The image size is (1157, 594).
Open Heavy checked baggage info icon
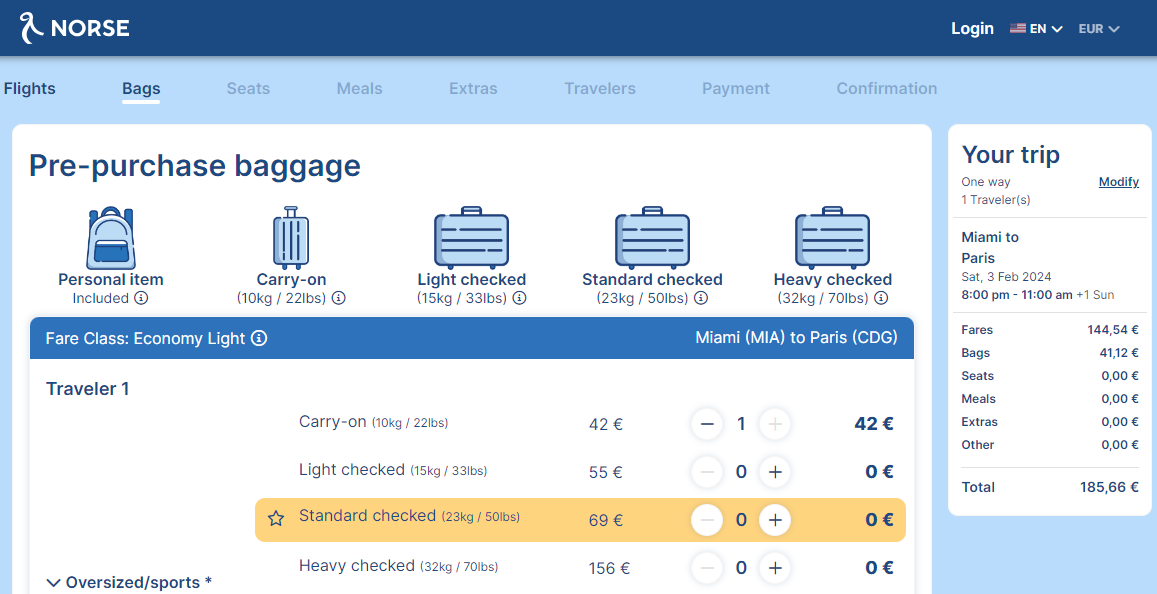pos(881,298)
